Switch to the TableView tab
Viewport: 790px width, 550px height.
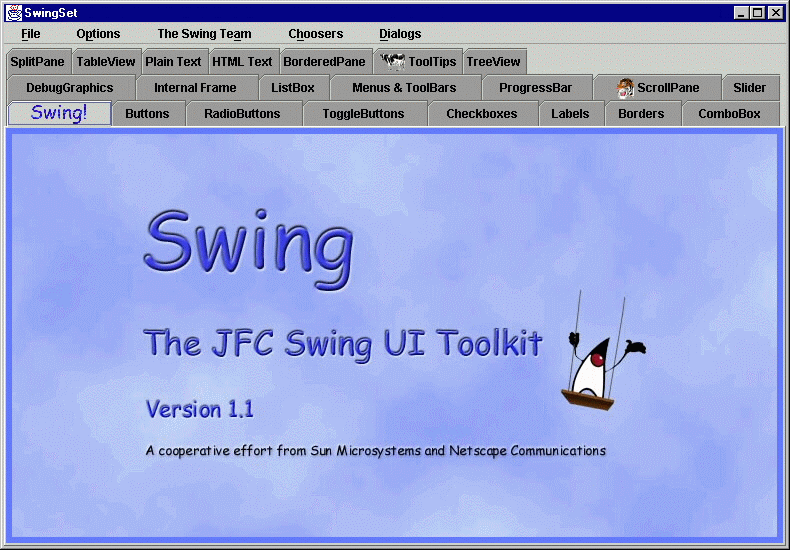106,61
